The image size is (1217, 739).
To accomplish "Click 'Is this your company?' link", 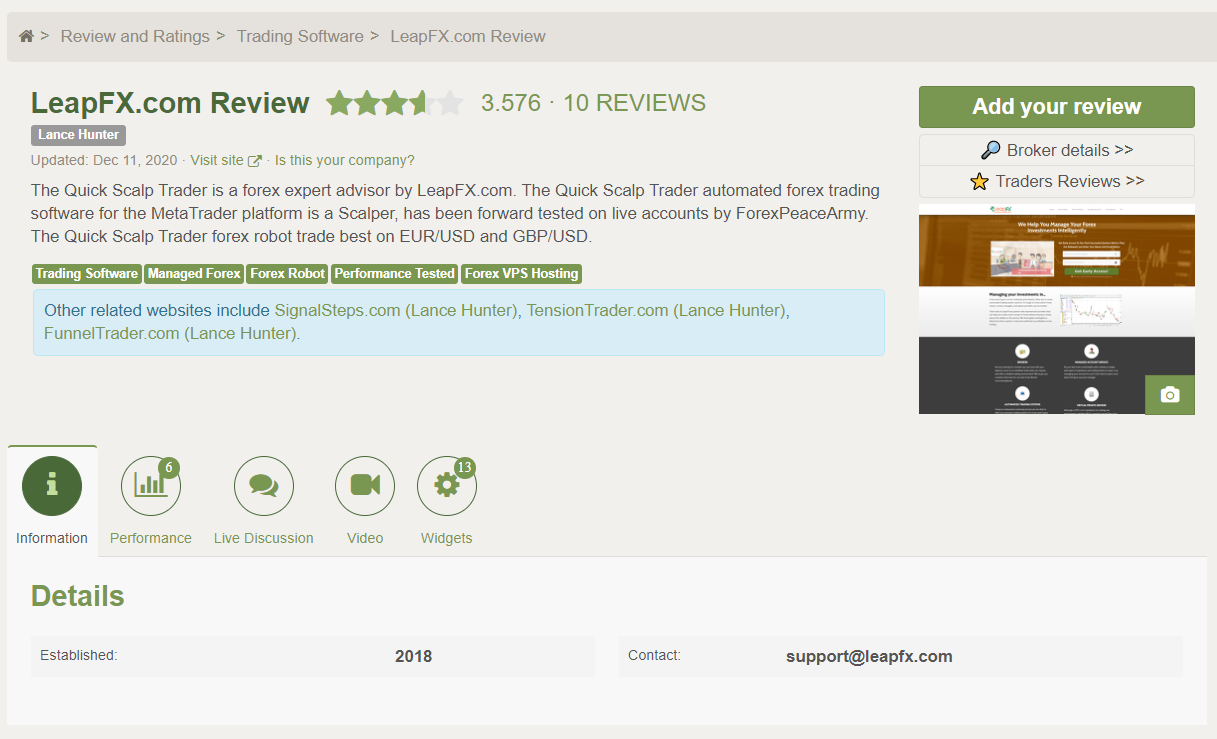I will click(x=344, y=160).
